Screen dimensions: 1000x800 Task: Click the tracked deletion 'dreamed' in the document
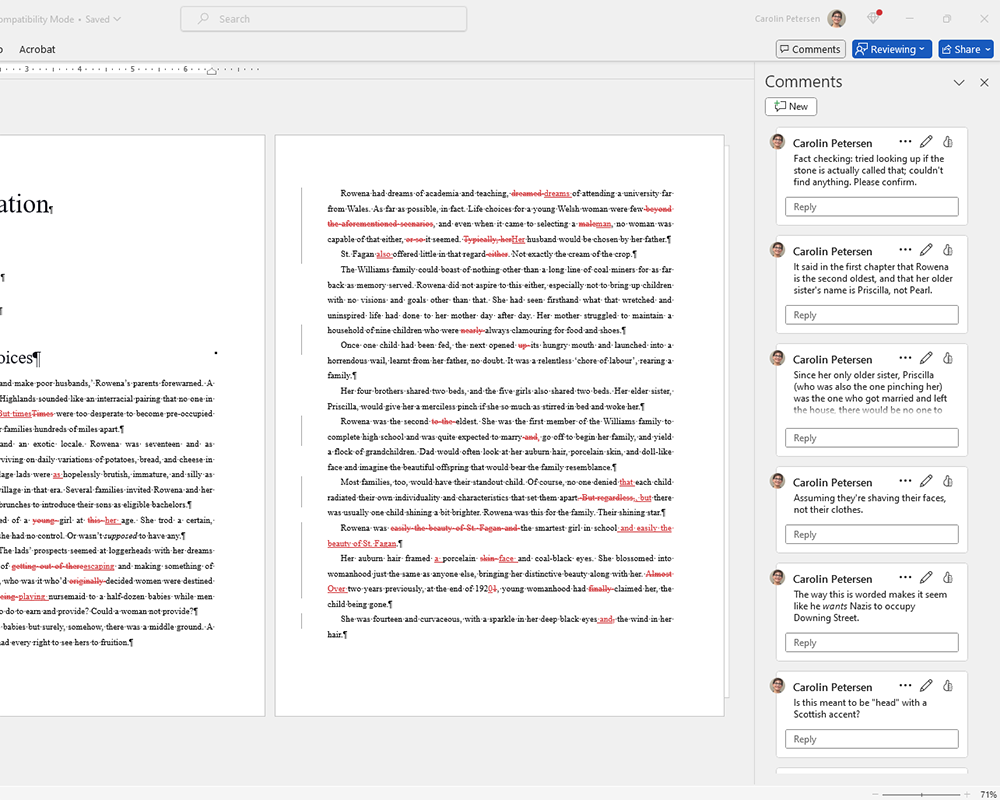tap(526, 193)
